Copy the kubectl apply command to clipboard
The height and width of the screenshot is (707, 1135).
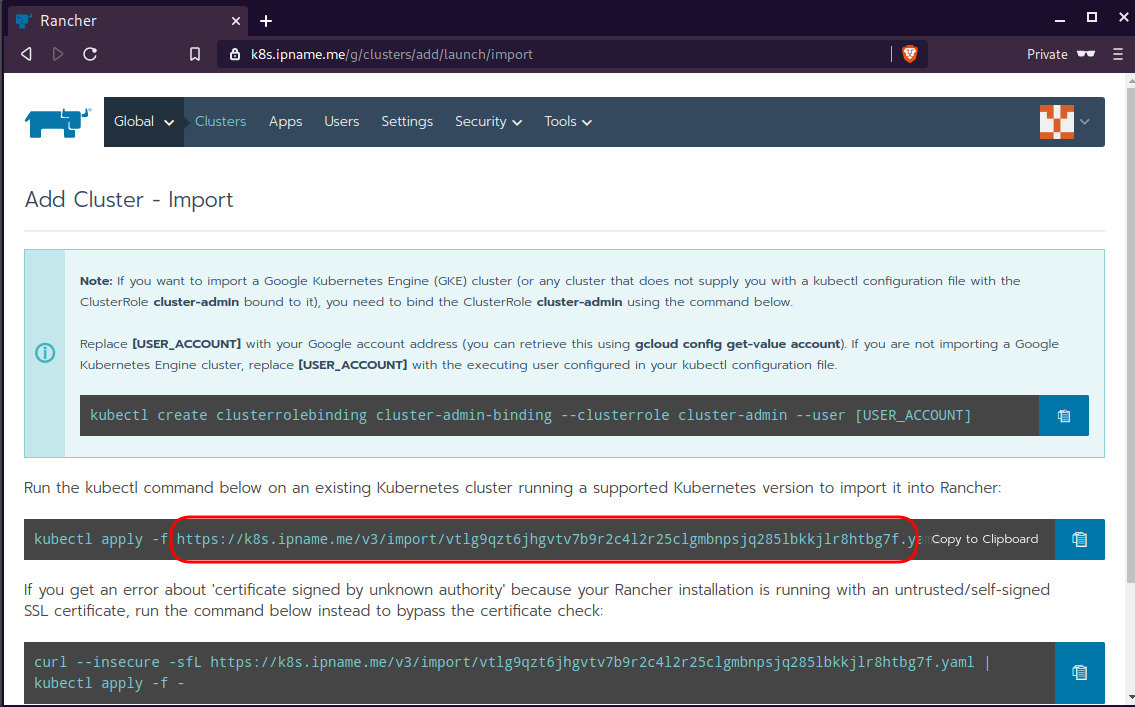click(1080, 539)
